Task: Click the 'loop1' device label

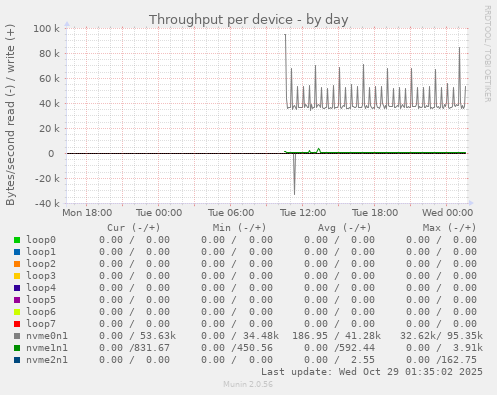Action: 41,252
